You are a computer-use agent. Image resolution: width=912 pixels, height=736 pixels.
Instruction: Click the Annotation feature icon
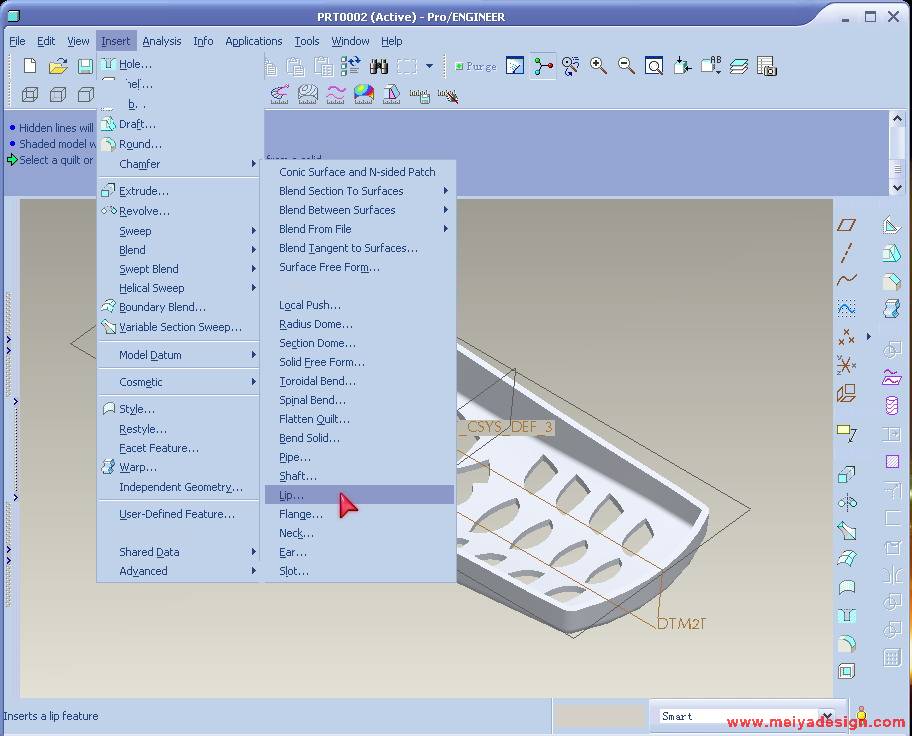pyautogui.click(x=847, y=433)
